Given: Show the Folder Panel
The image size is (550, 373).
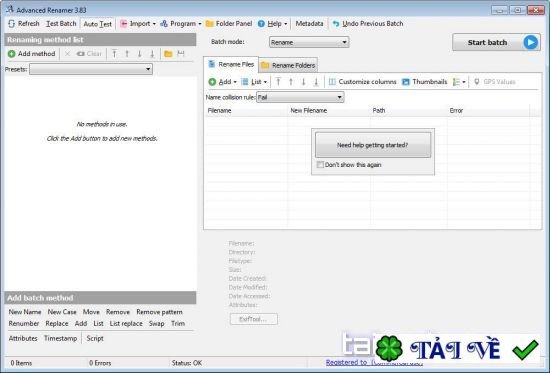Looking at the screenshot, I should [x=229, y=24].
